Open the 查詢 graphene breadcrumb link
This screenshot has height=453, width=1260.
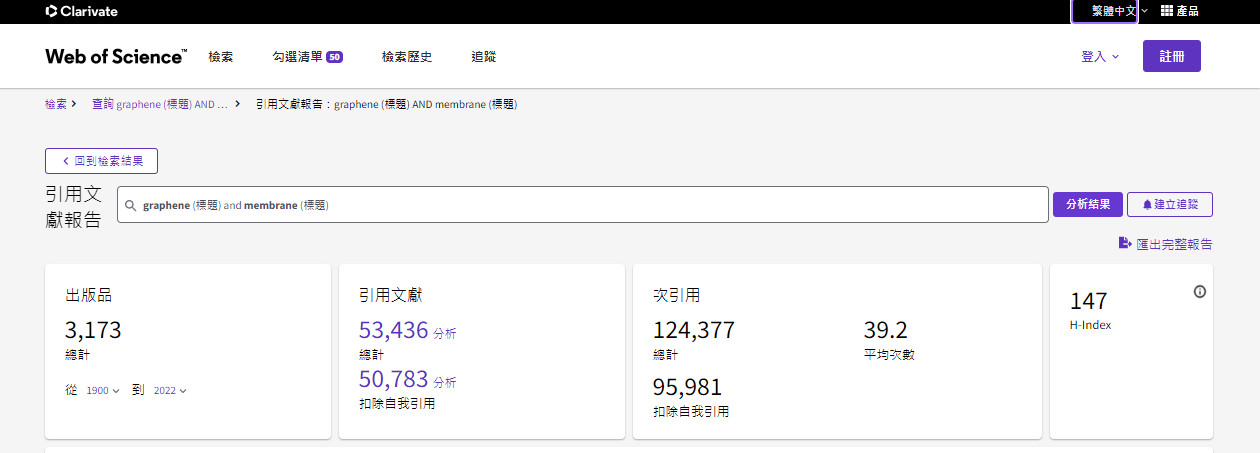tap(160, 104)
